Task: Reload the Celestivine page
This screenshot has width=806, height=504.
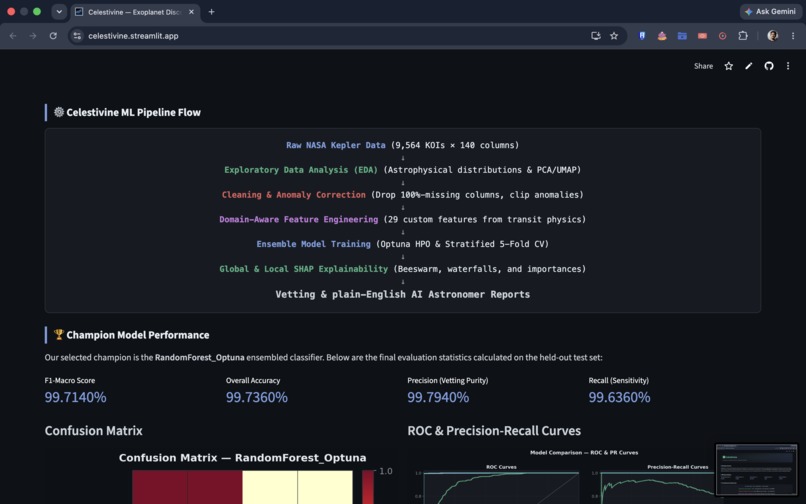Action: [53, 36]
